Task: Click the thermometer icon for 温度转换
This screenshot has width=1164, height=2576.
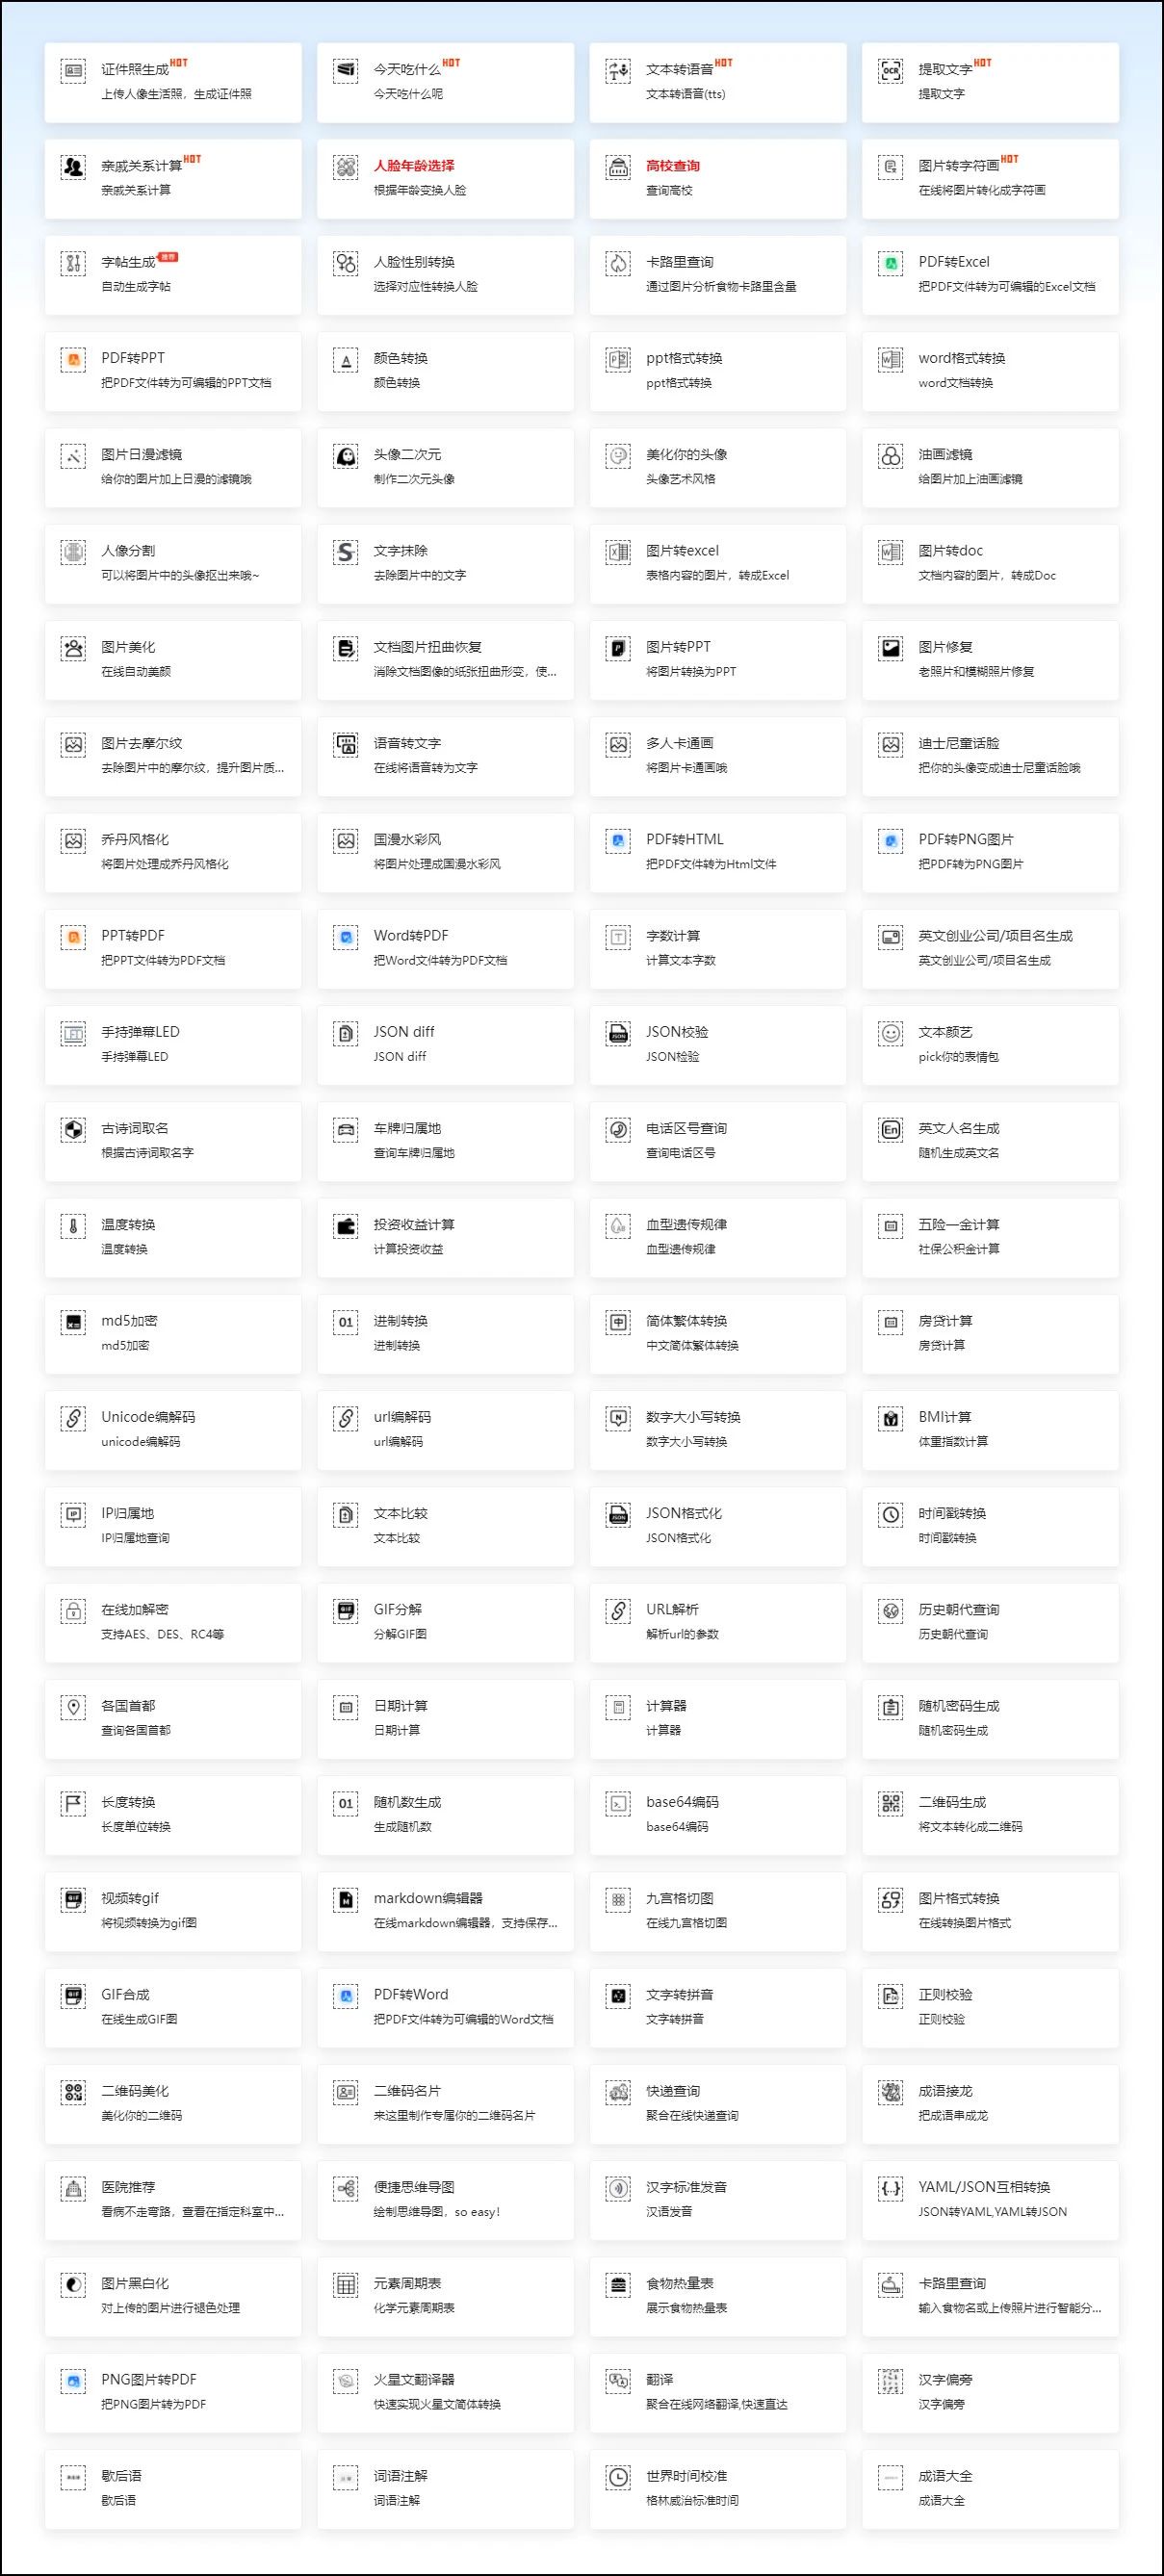Action: [x=73, y=1226]
